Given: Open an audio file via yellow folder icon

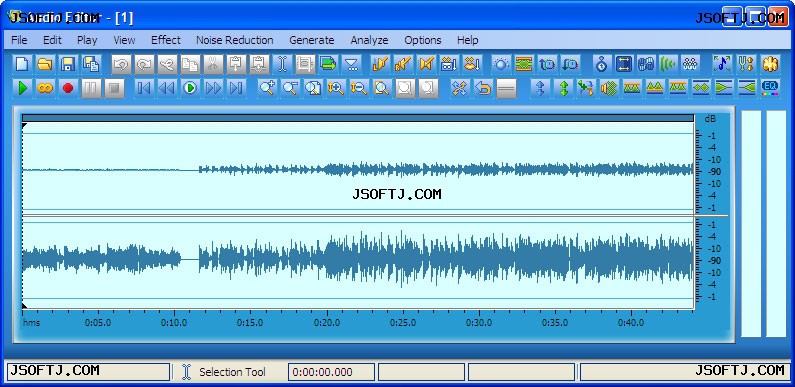Looking at the screenshot, I should tap(45, 64).
